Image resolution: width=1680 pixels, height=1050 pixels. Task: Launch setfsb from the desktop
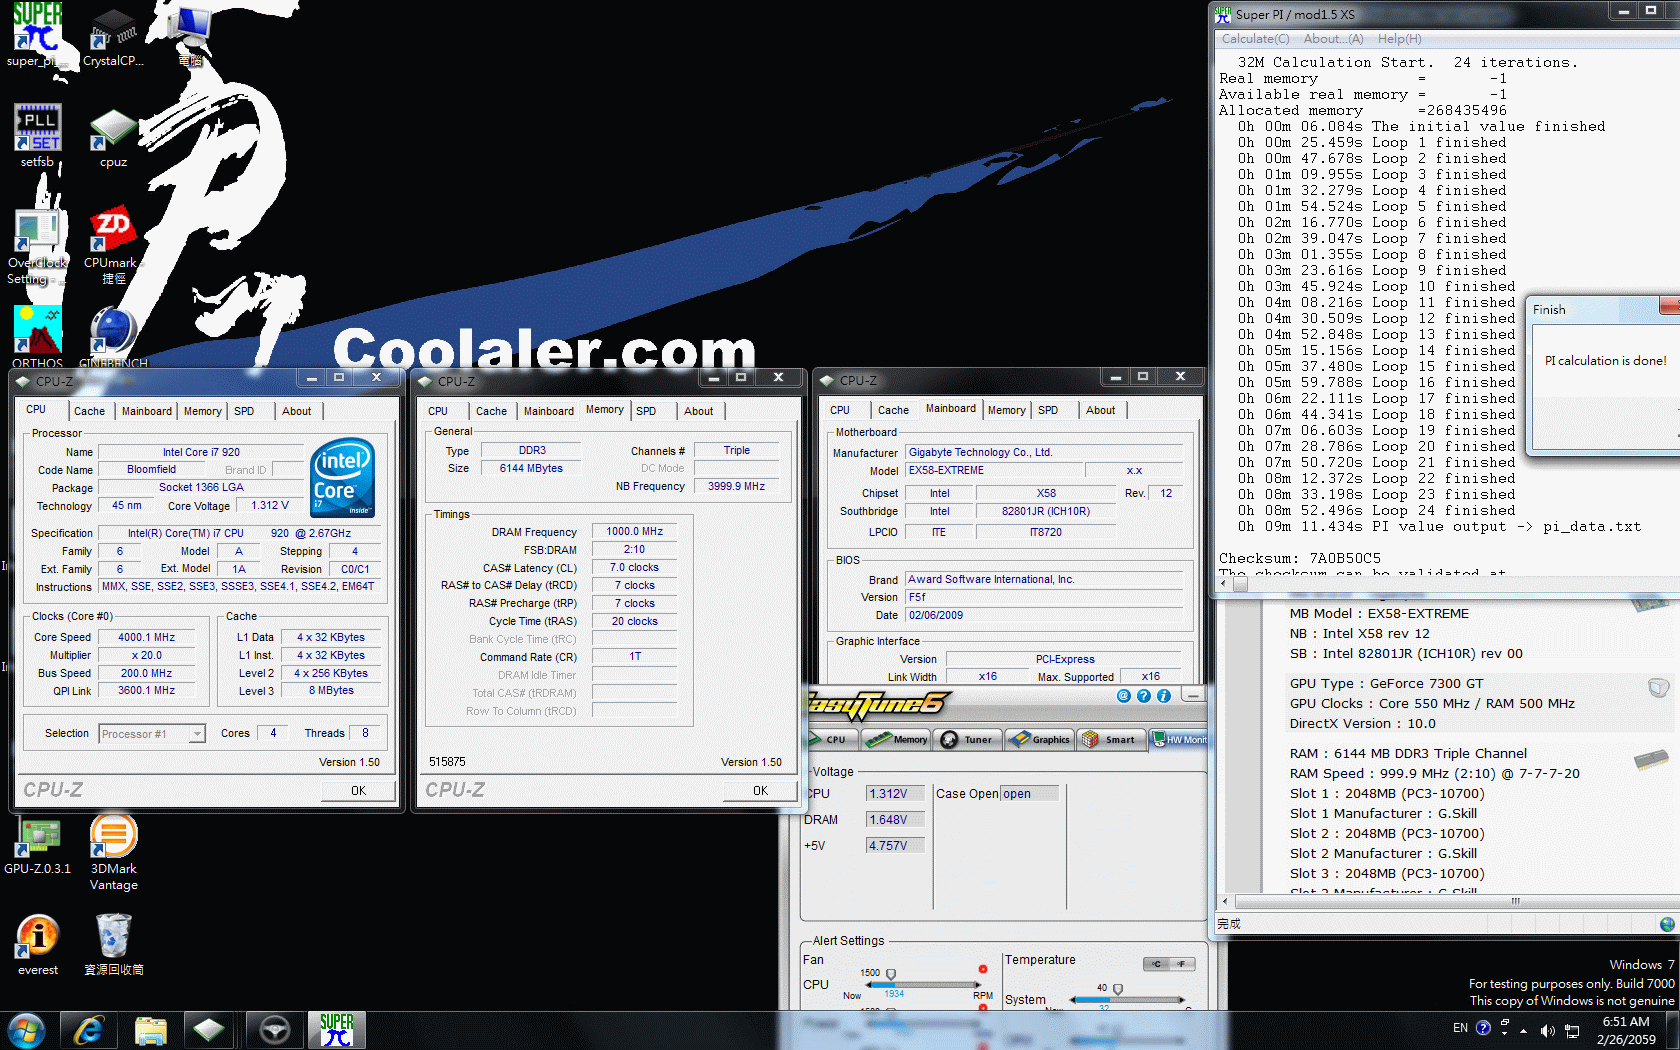tap(37, 136)
